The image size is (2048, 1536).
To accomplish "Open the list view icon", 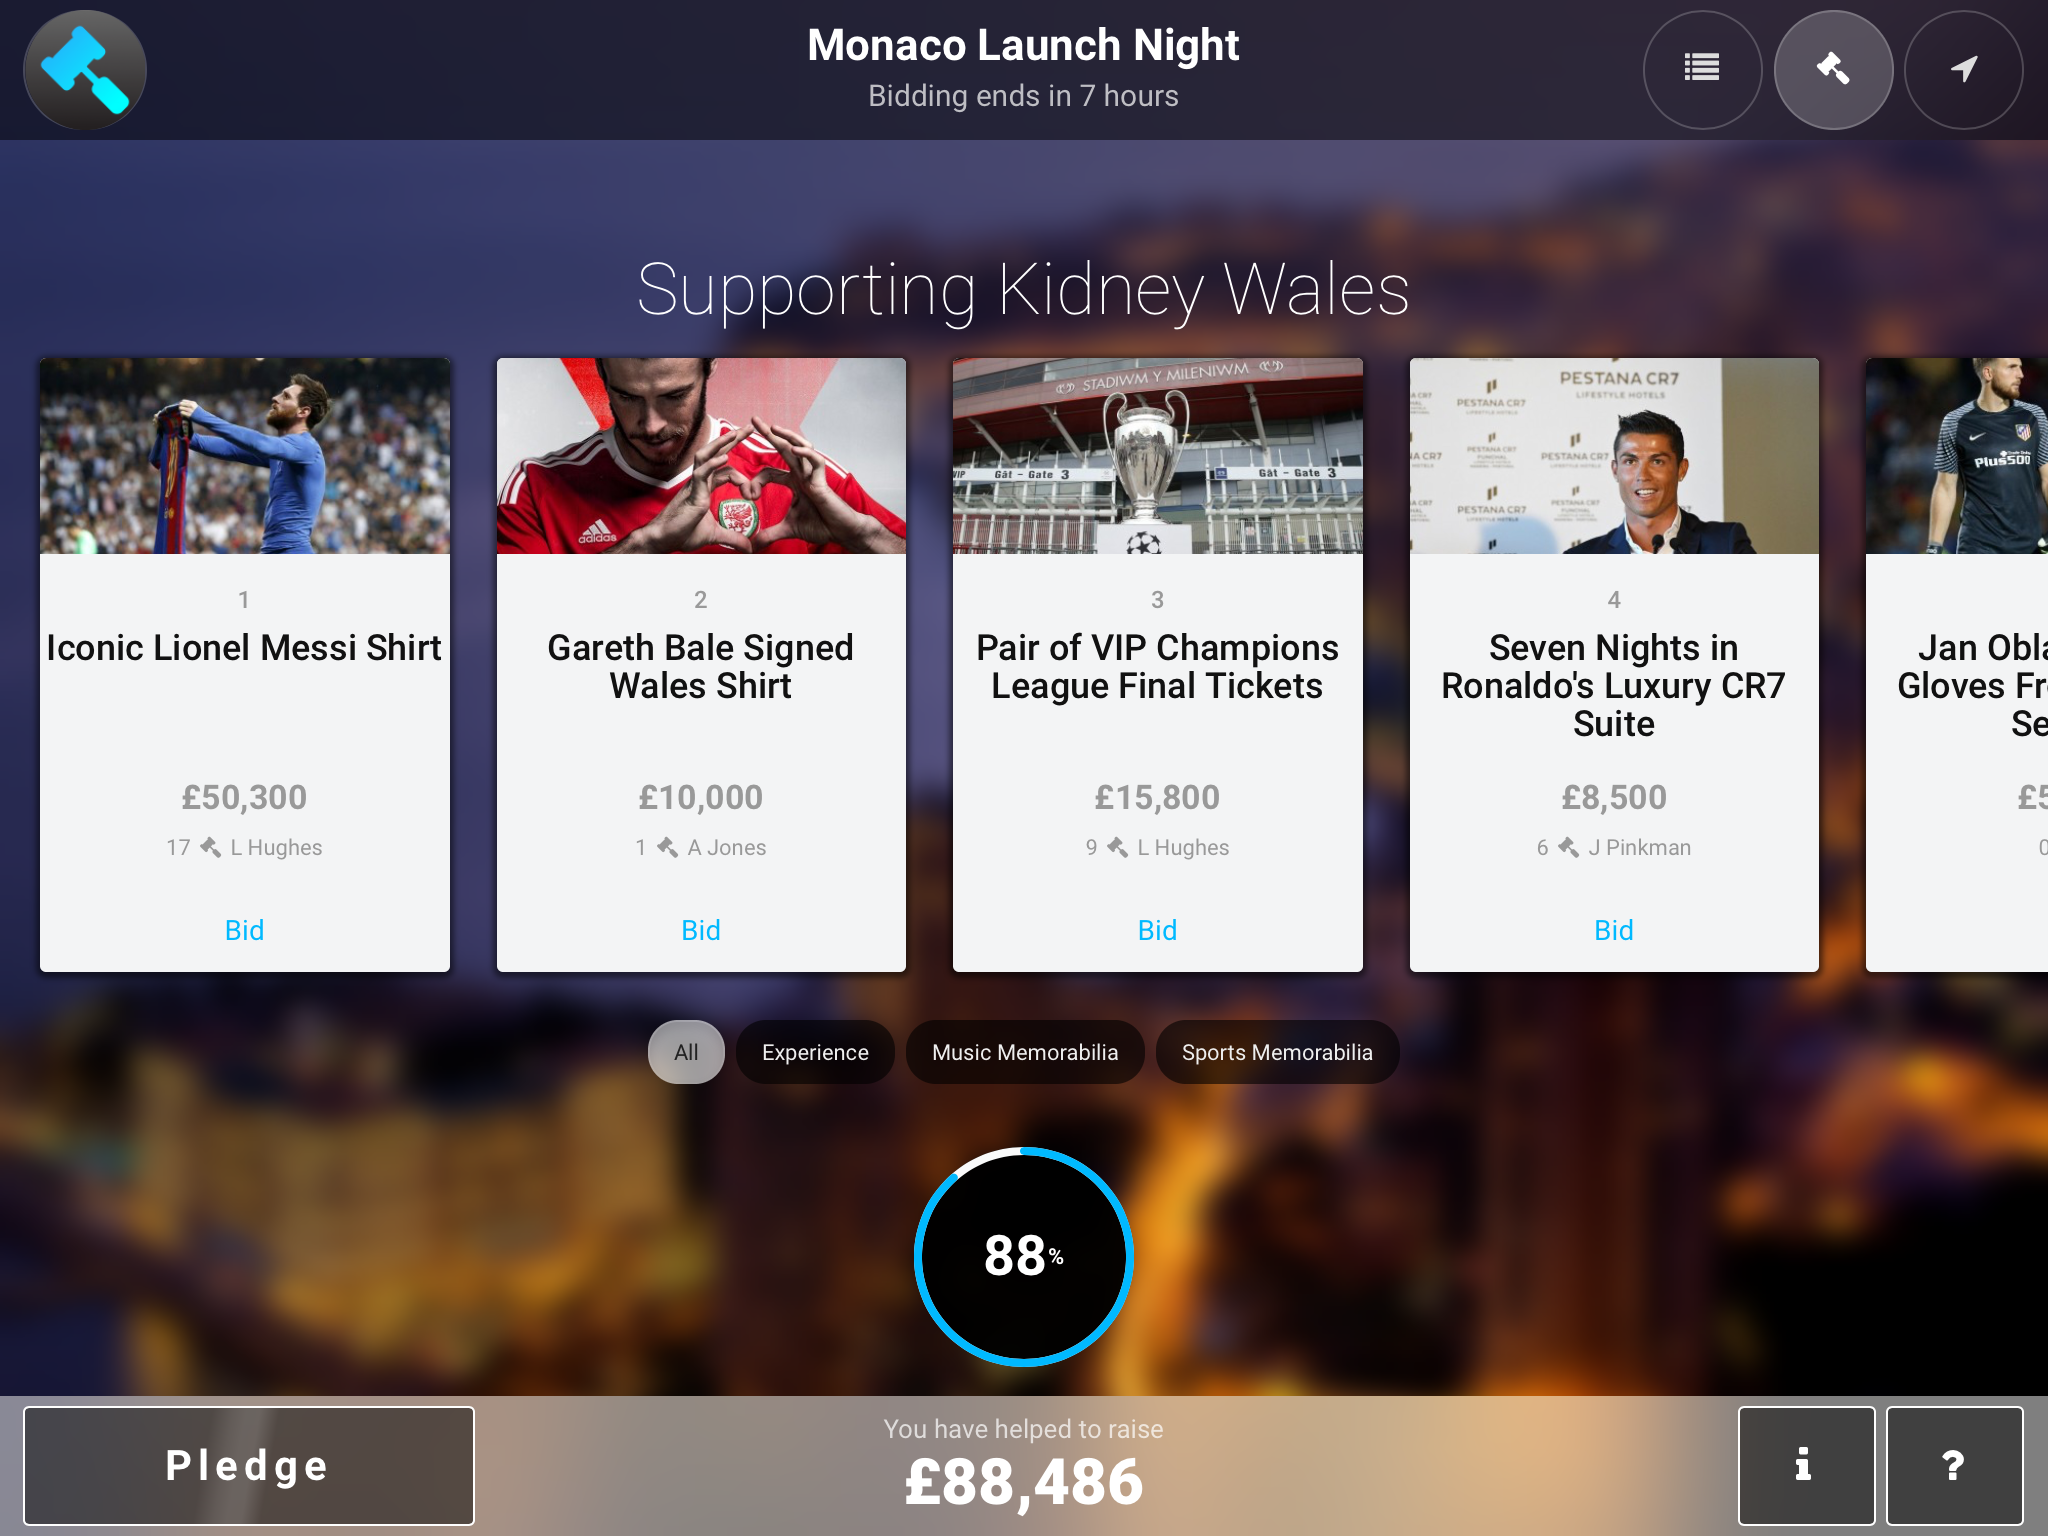I will click(x=1702, y=70).
